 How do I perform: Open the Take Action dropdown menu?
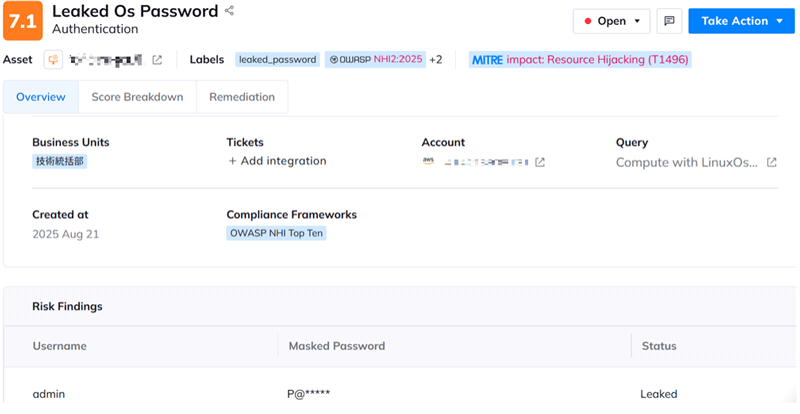click(741, 21)
